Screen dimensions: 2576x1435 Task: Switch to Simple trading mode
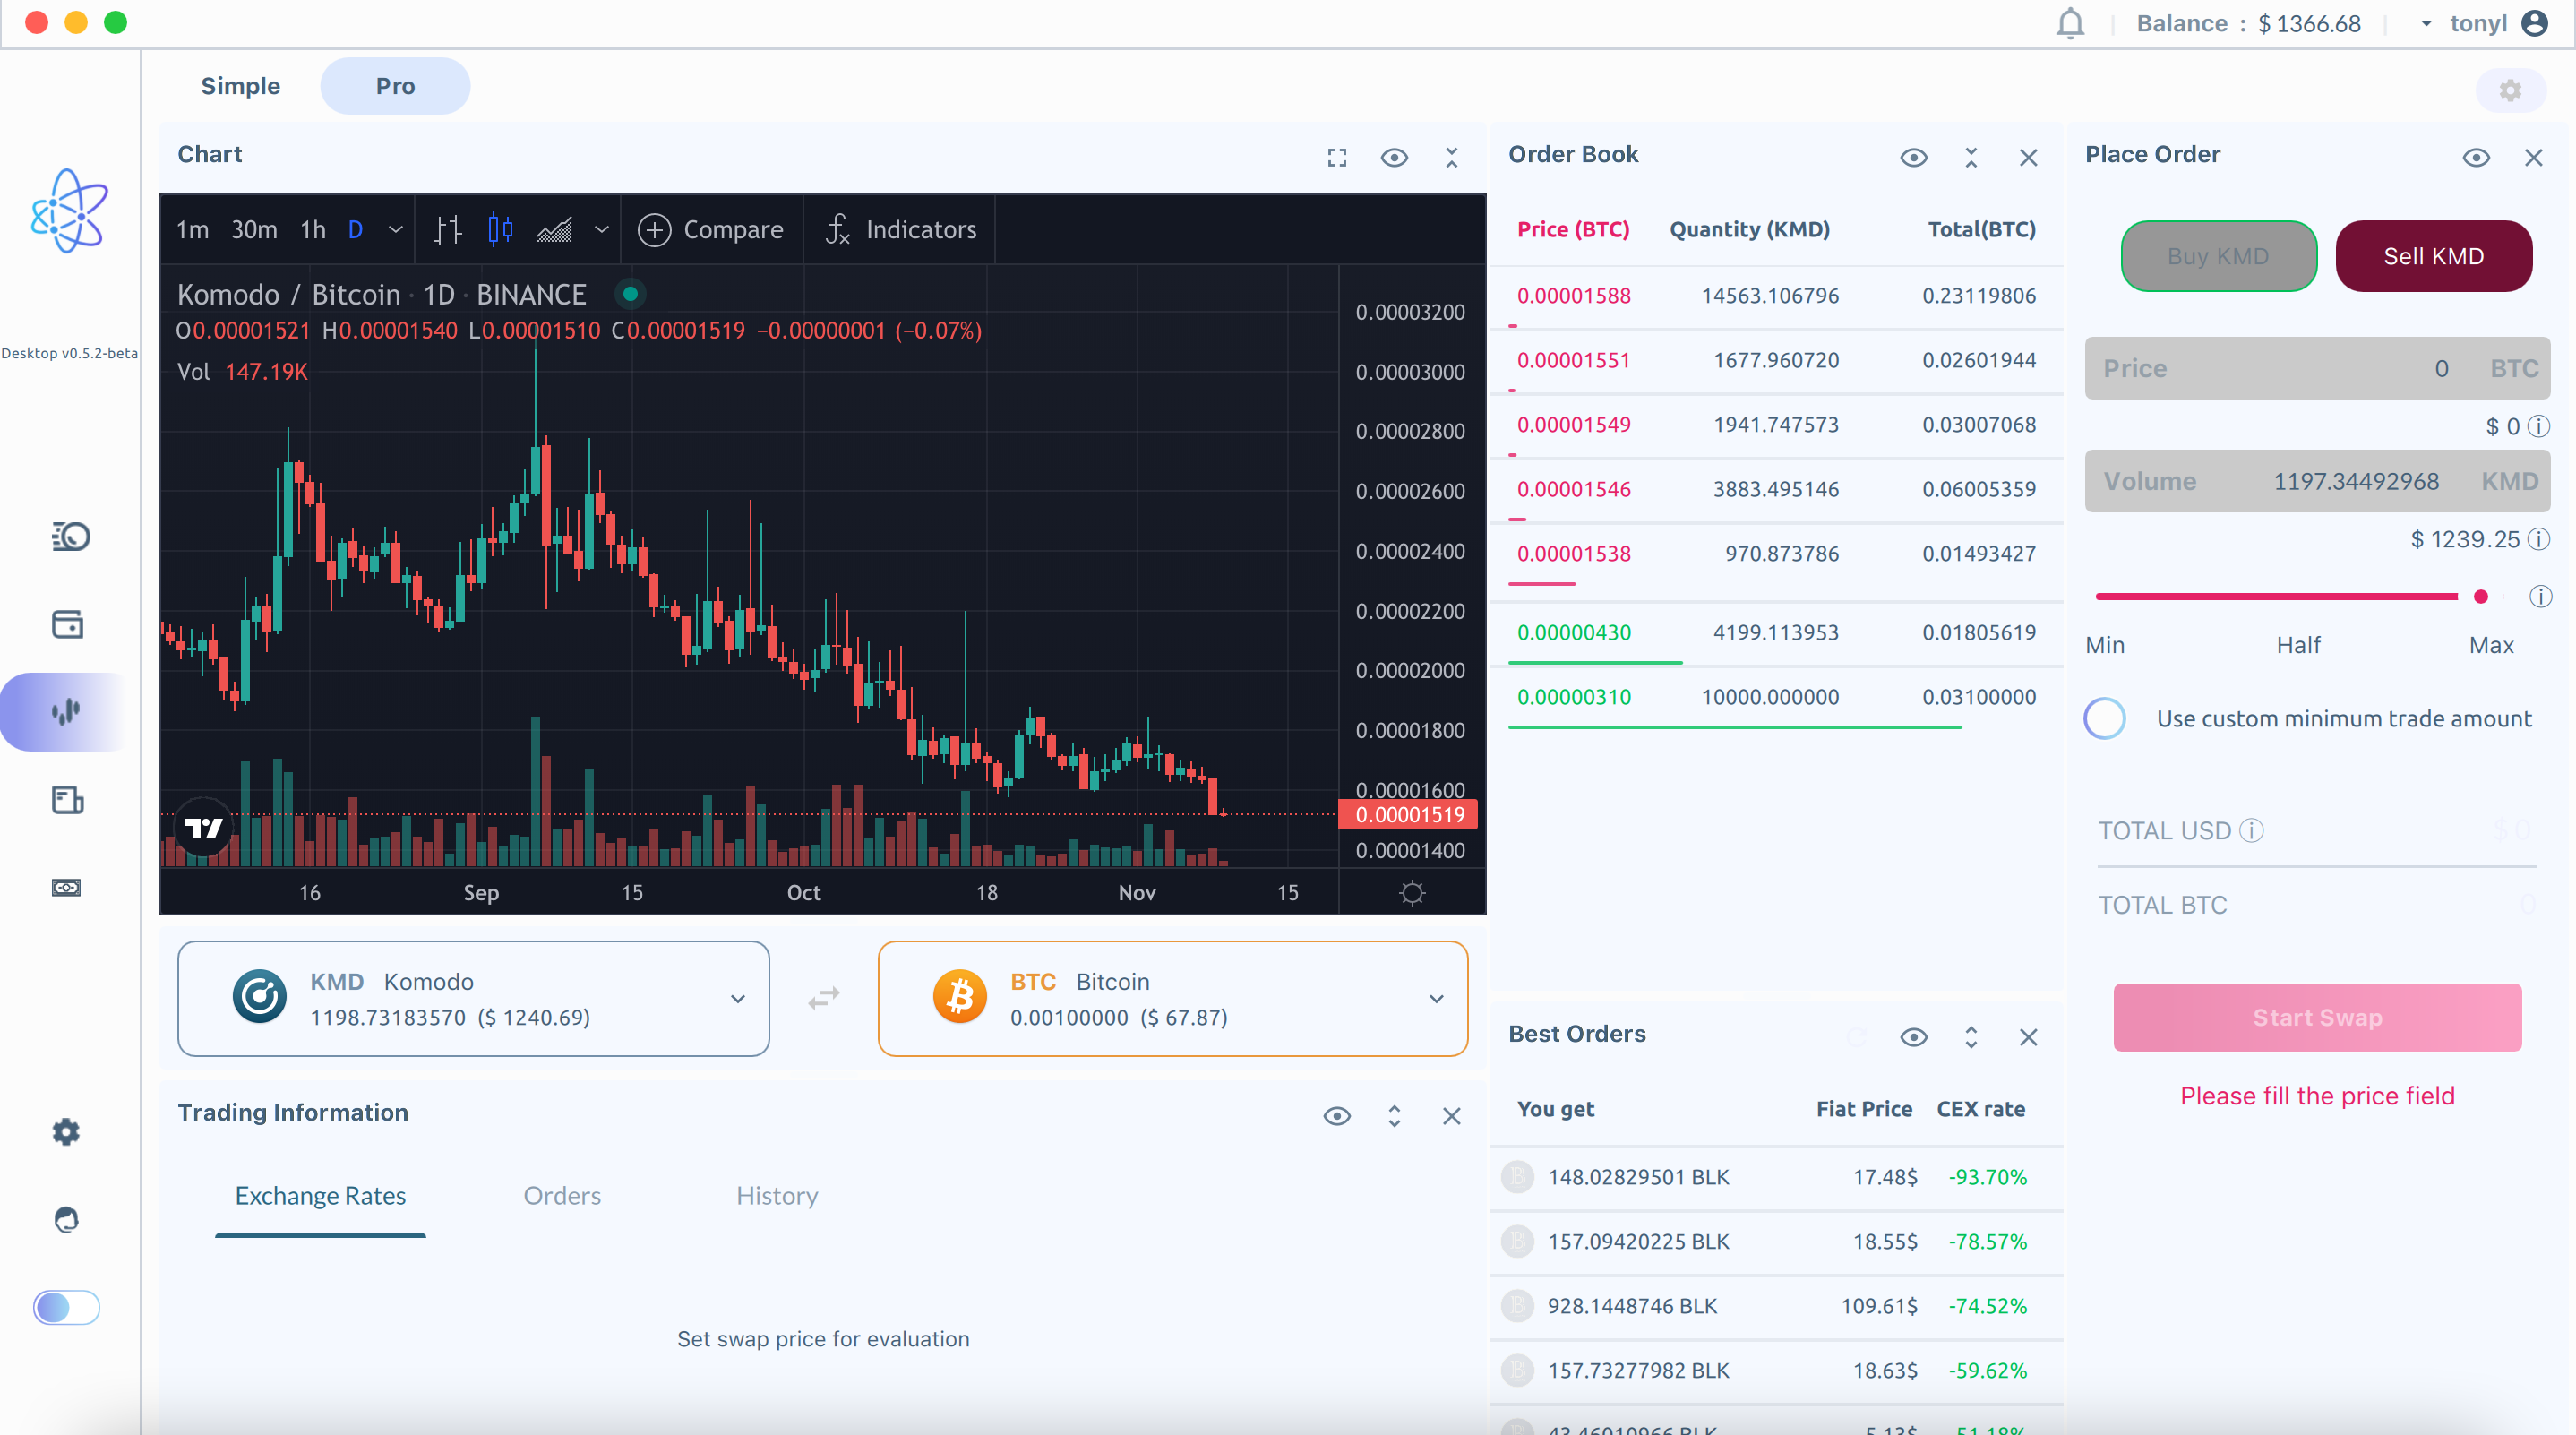click(240, 86)
